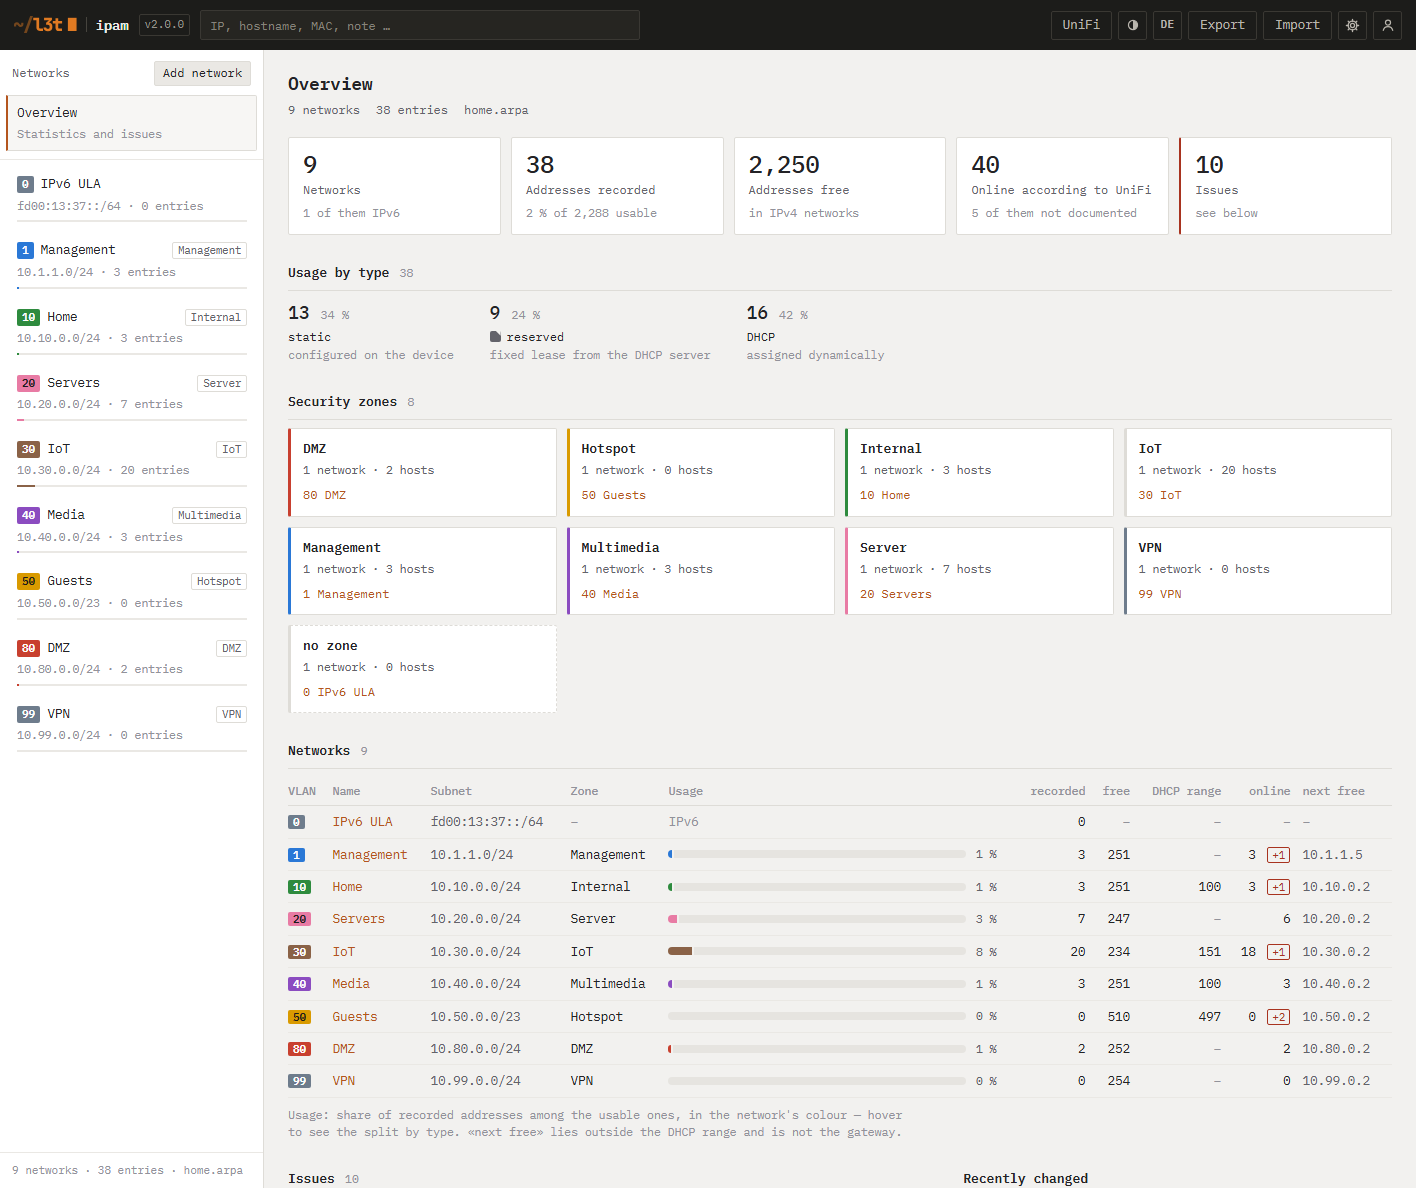
Task: Click the 40 Media link in Multimedia zone
Action: pyautogui.click(x=610, y=594)
